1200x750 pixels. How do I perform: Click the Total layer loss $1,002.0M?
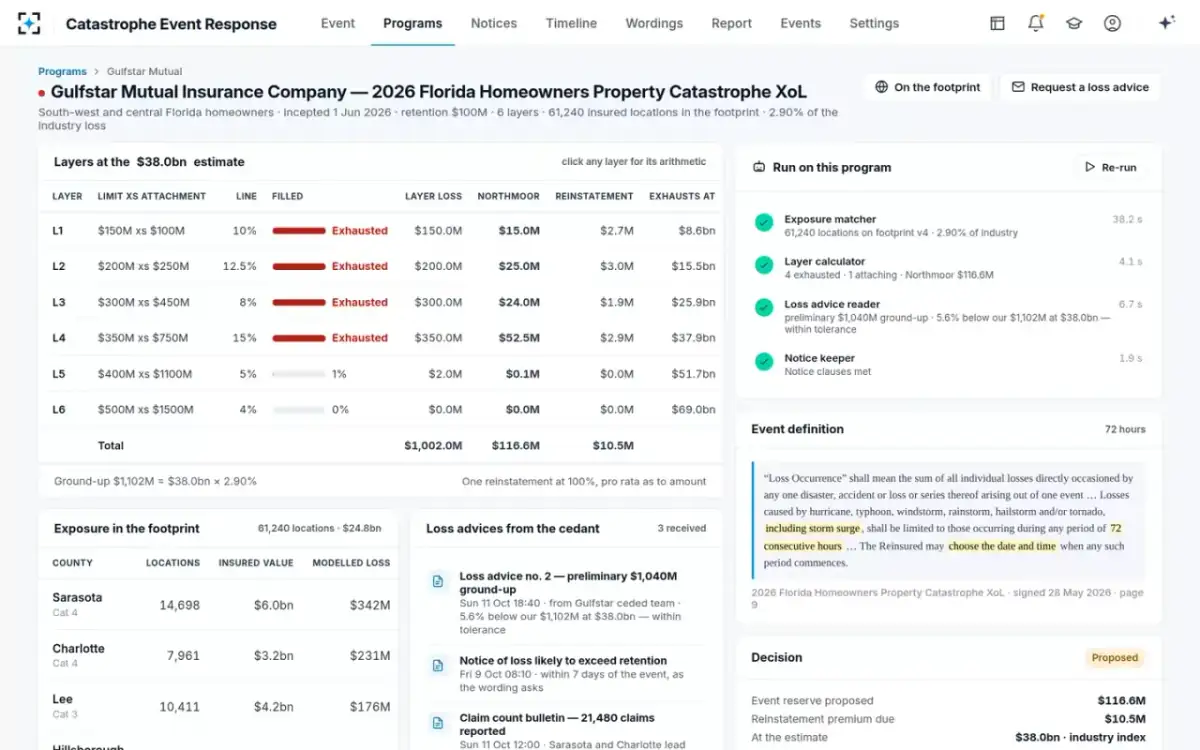[433, 446]
